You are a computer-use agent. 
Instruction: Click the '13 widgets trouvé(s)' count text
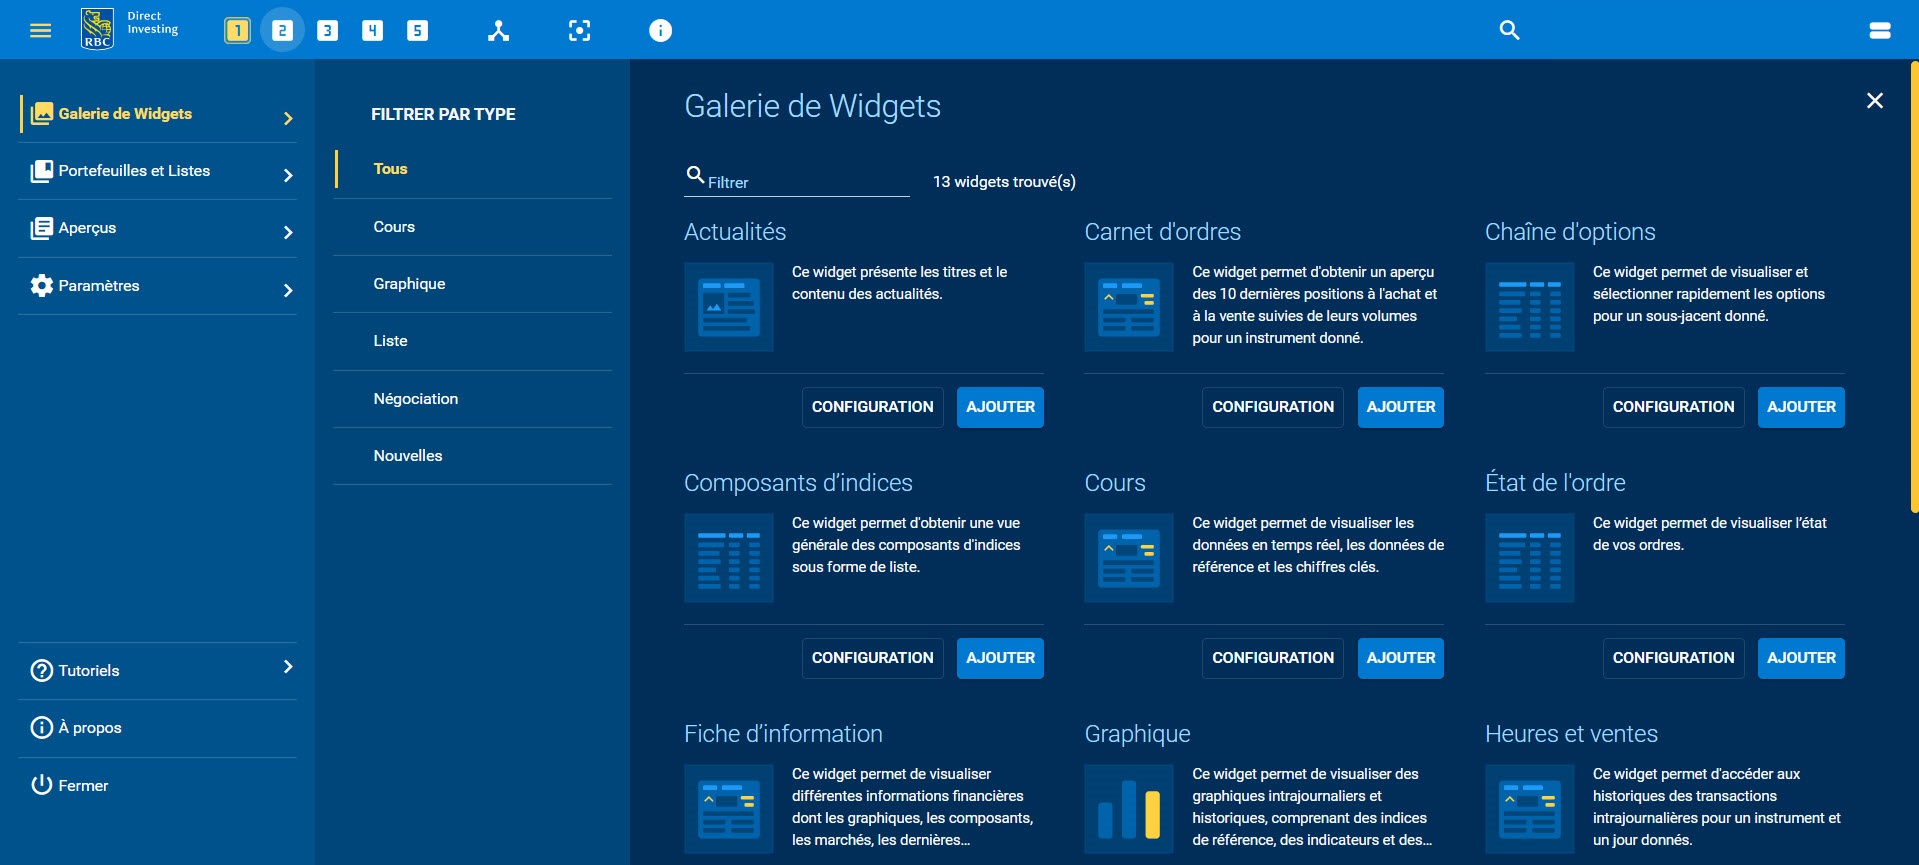[x=1004, y=182]
